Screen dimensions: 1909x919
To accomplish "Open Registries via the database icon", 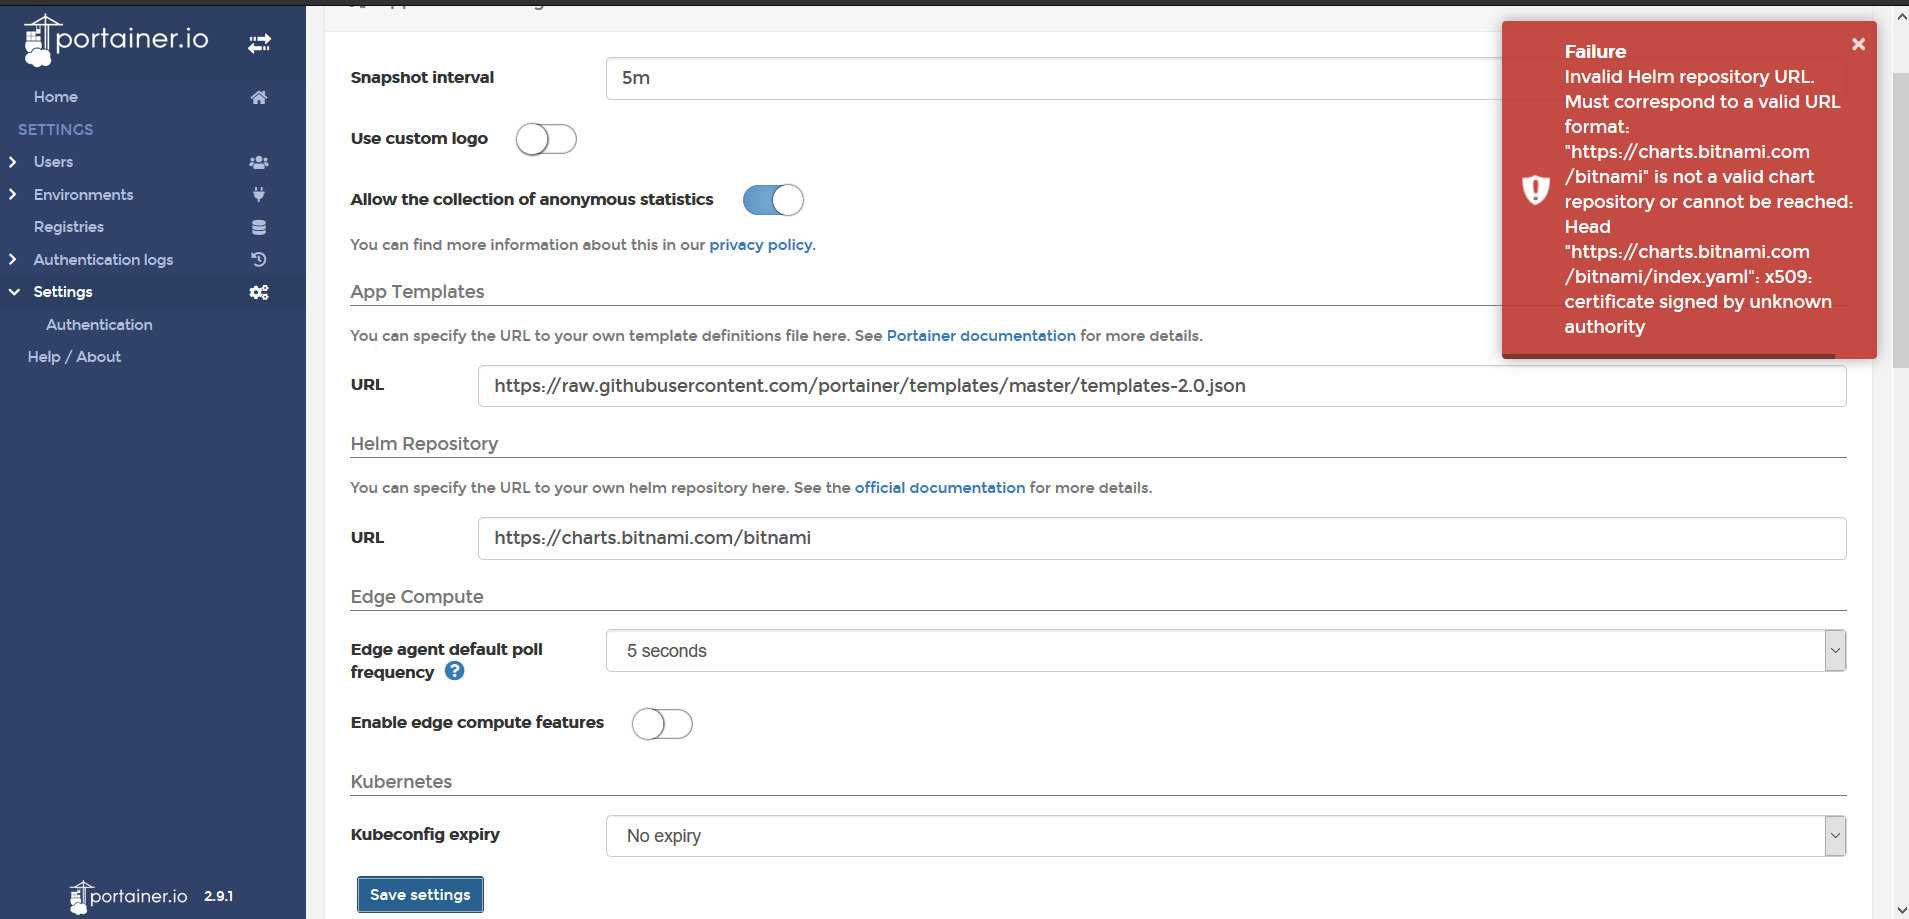I will [x=258, y=226].
